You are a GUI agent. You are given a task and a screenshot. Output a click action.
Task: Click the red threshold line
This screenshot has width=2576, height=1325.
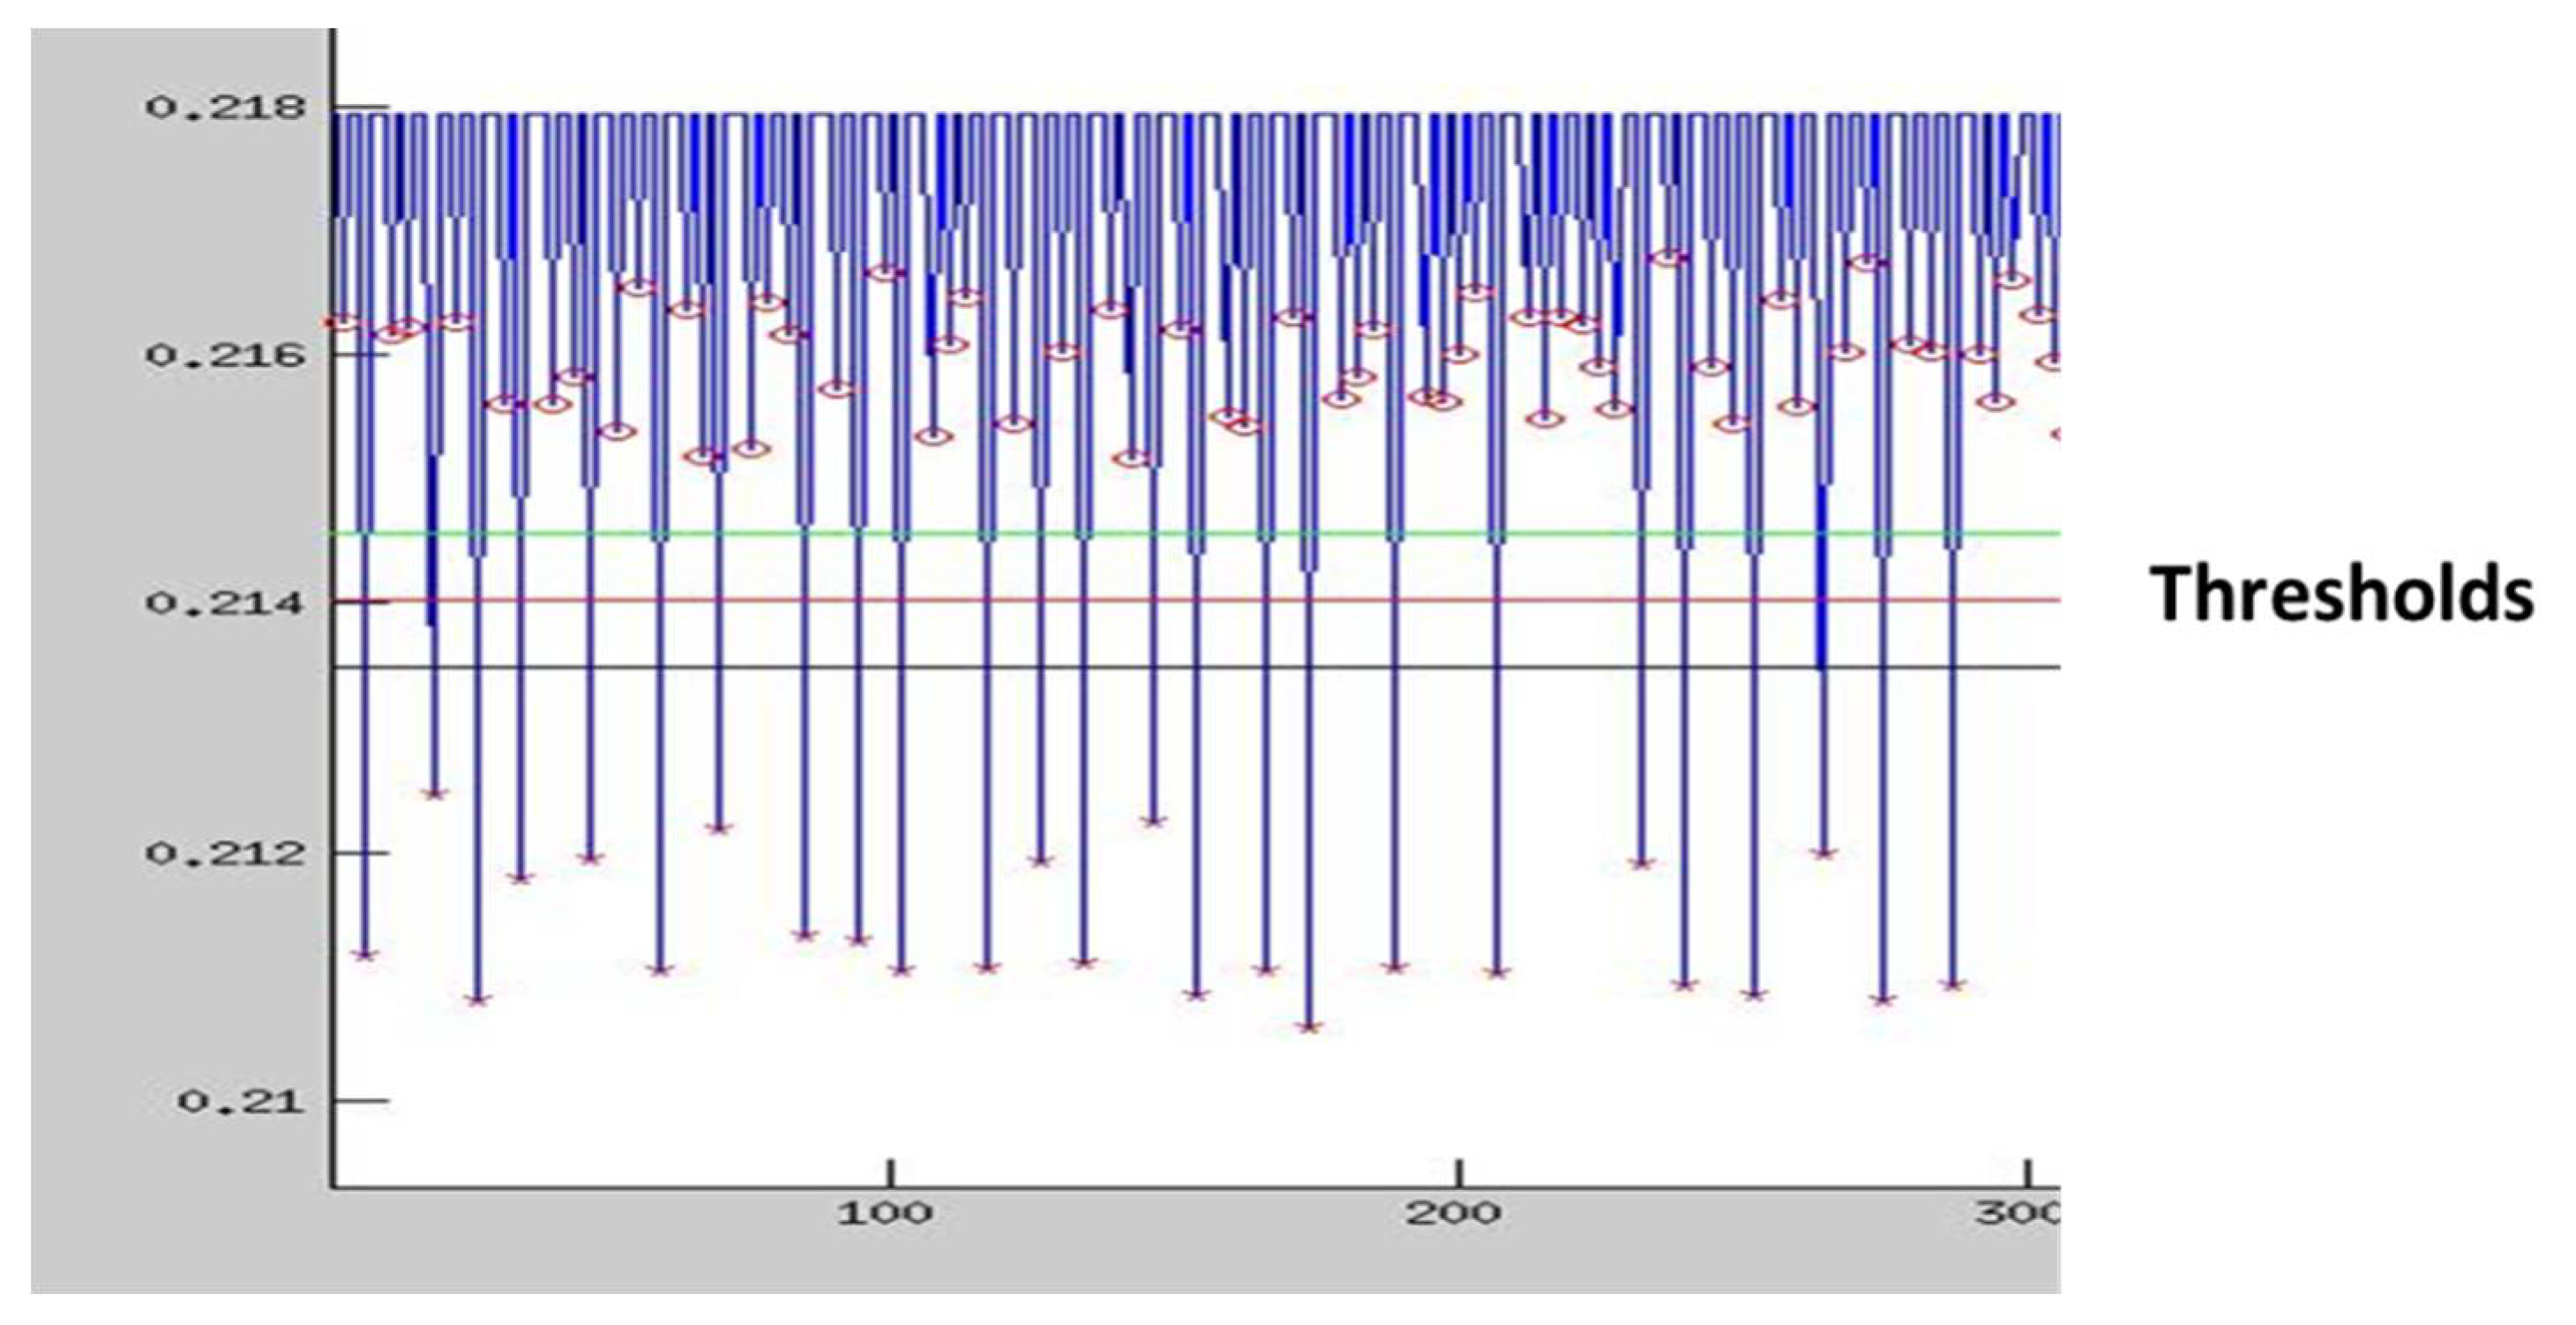coord(1197,601)
